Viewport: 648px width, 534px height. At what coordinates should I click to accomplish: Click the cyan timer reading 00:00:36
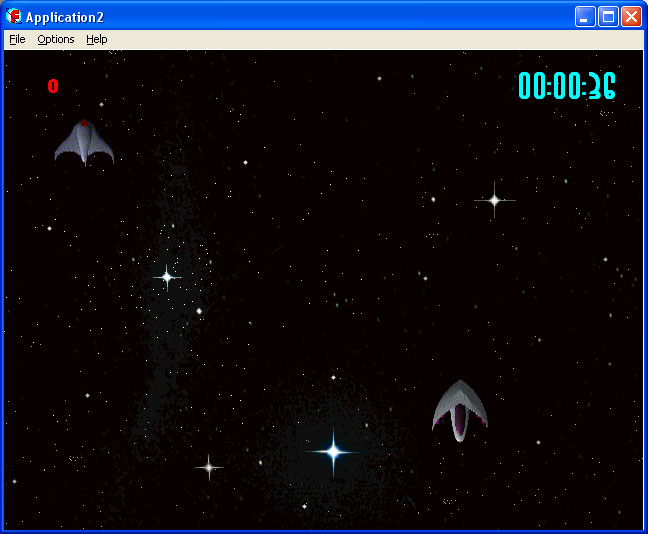point(566,86)
